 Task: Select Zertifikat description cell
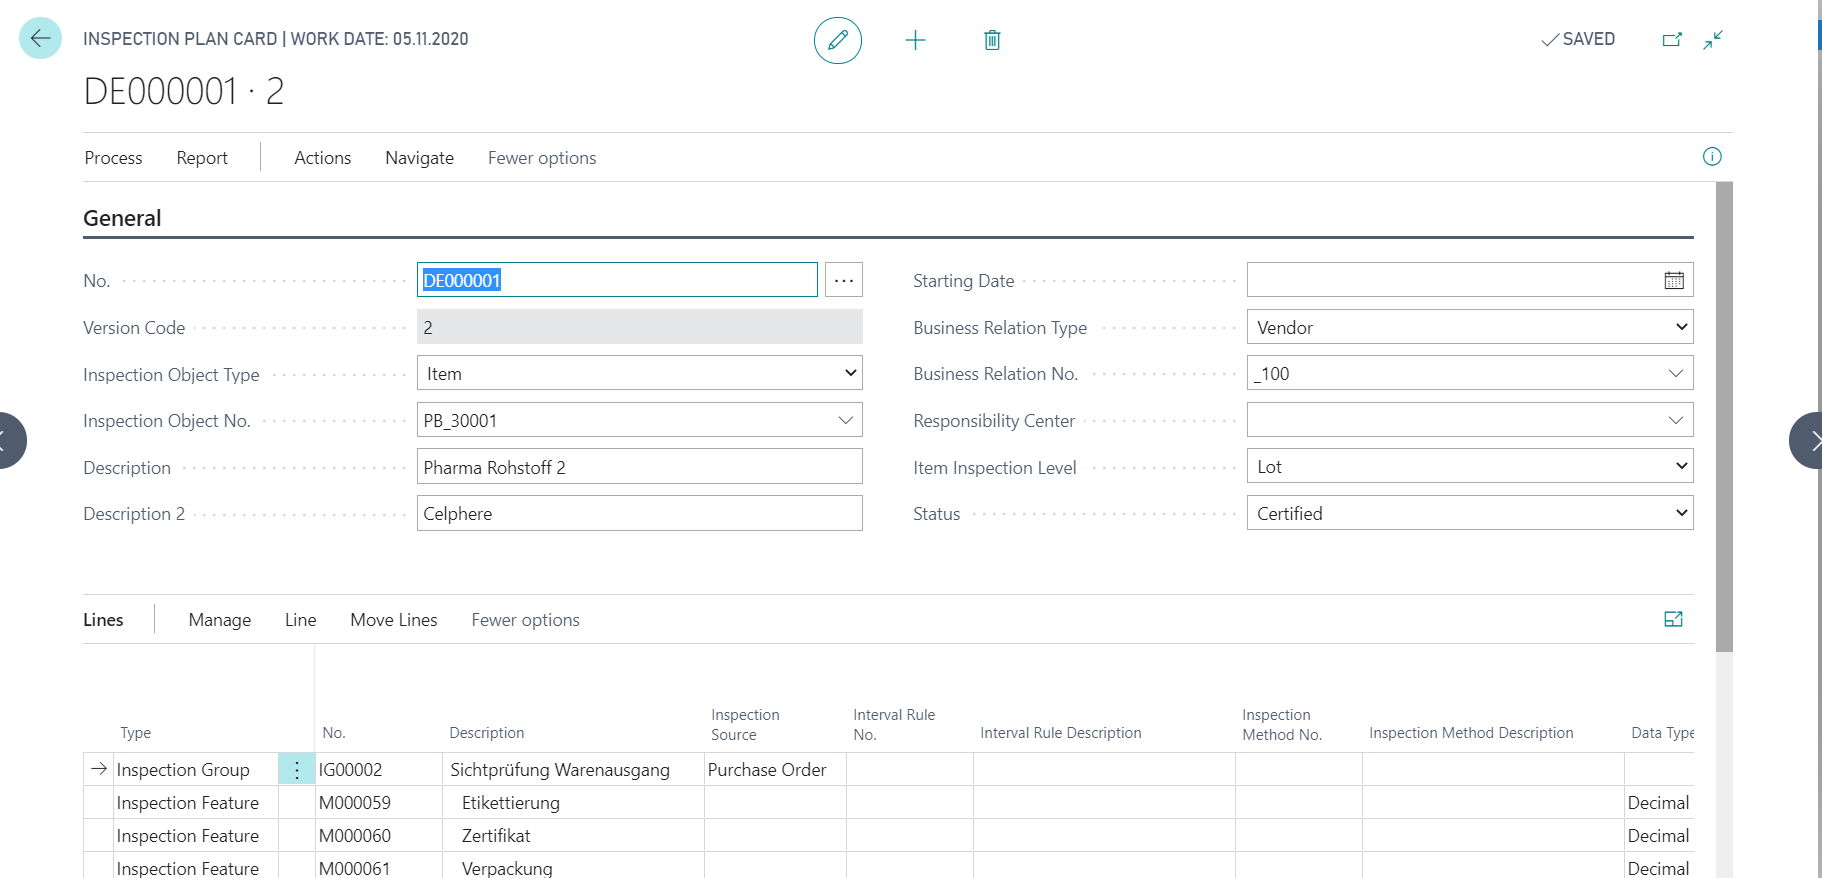click(573, 836)
